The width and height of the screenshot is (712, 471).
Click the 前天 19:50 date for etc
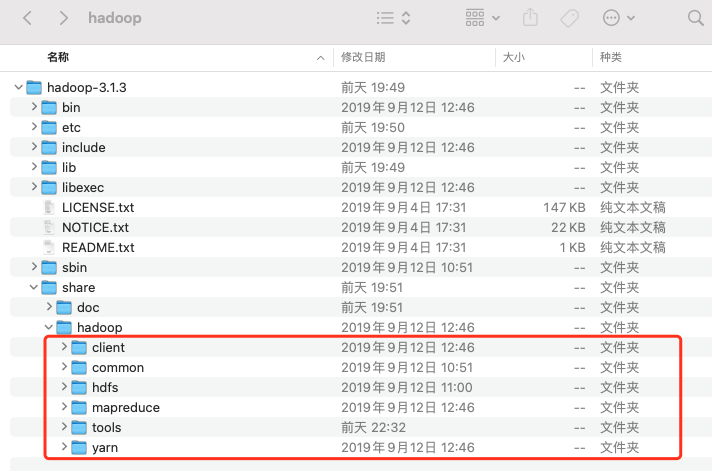373,128
